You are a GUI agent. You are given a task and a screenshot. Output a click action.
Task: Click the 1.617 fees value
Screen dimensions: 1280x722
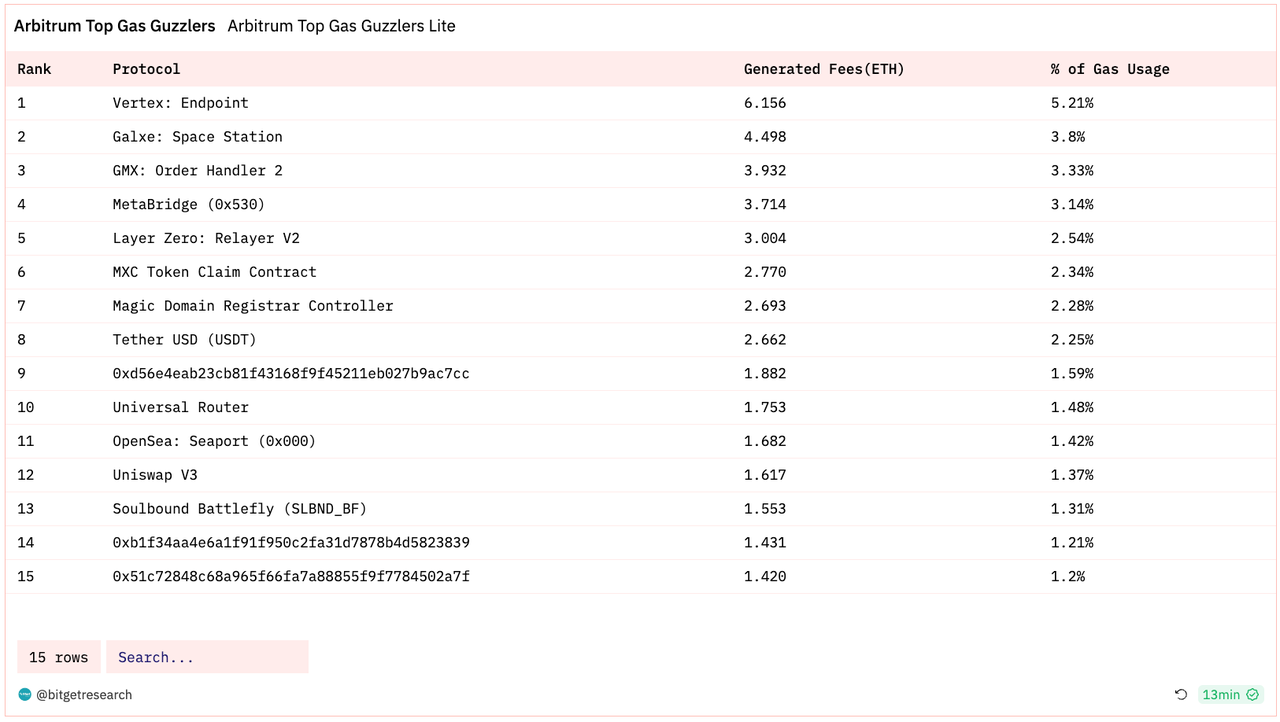point(765,475)
